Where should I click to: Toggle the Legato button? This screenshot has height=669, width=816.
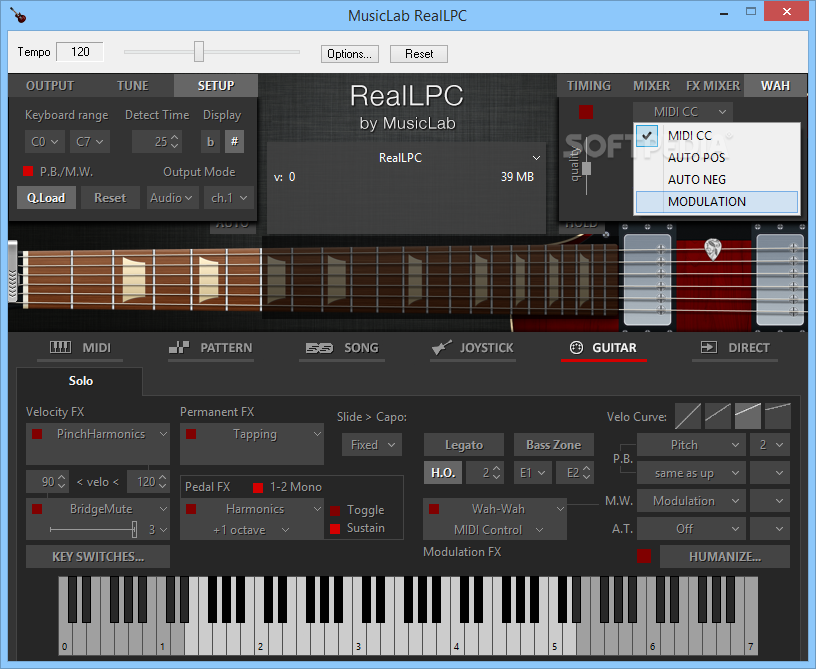[x=464, y=445]
